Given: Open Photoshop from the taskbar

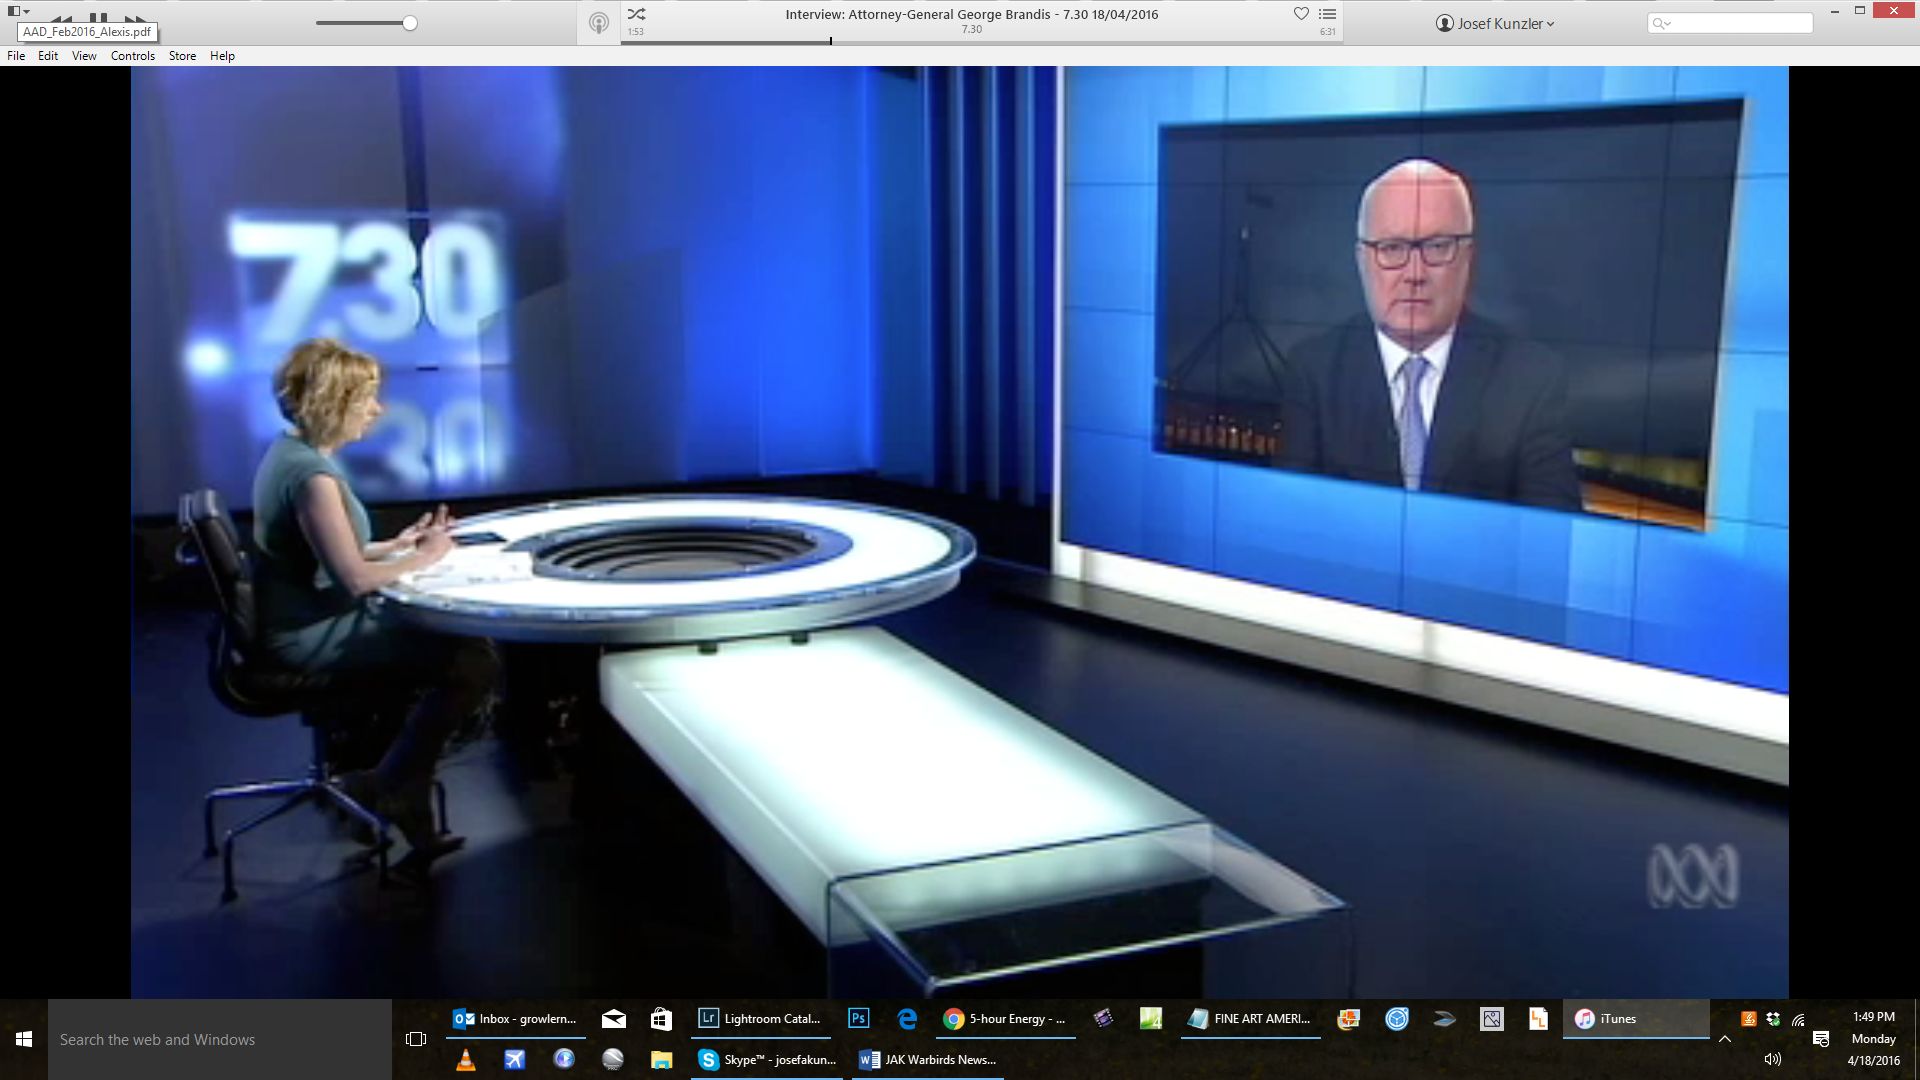Looking at the screenshot, I should pyautogui.click(x=858, y=1019).
